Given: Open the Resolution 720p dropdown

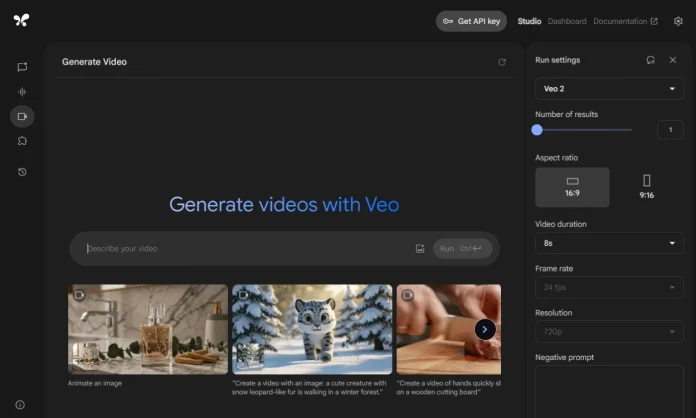Looking at the screenshot, I should [x=609, y=332].
